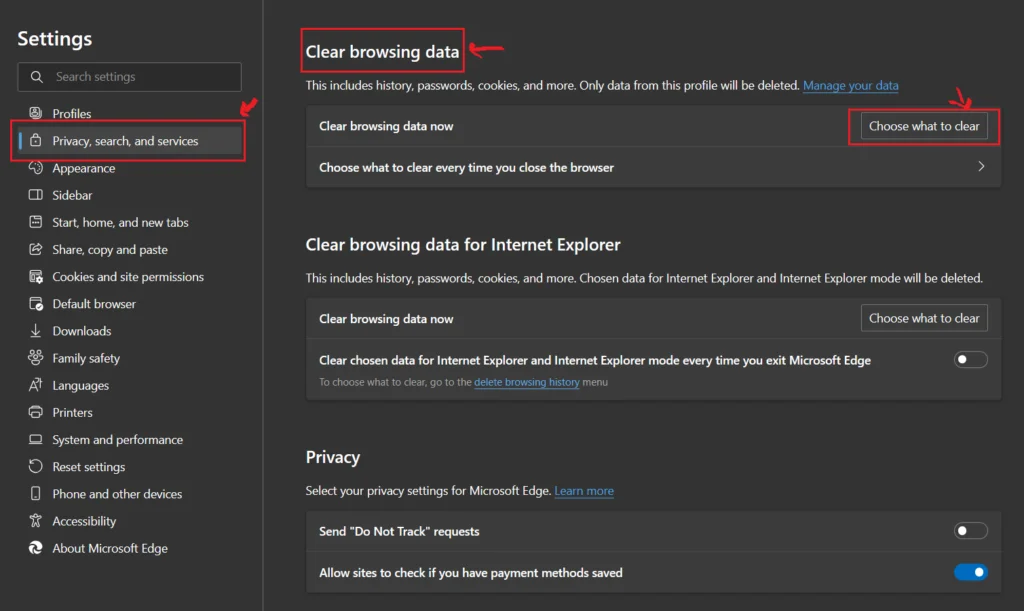Click the Languages icon
The image size is (1024, 611).
coord(36,385)
